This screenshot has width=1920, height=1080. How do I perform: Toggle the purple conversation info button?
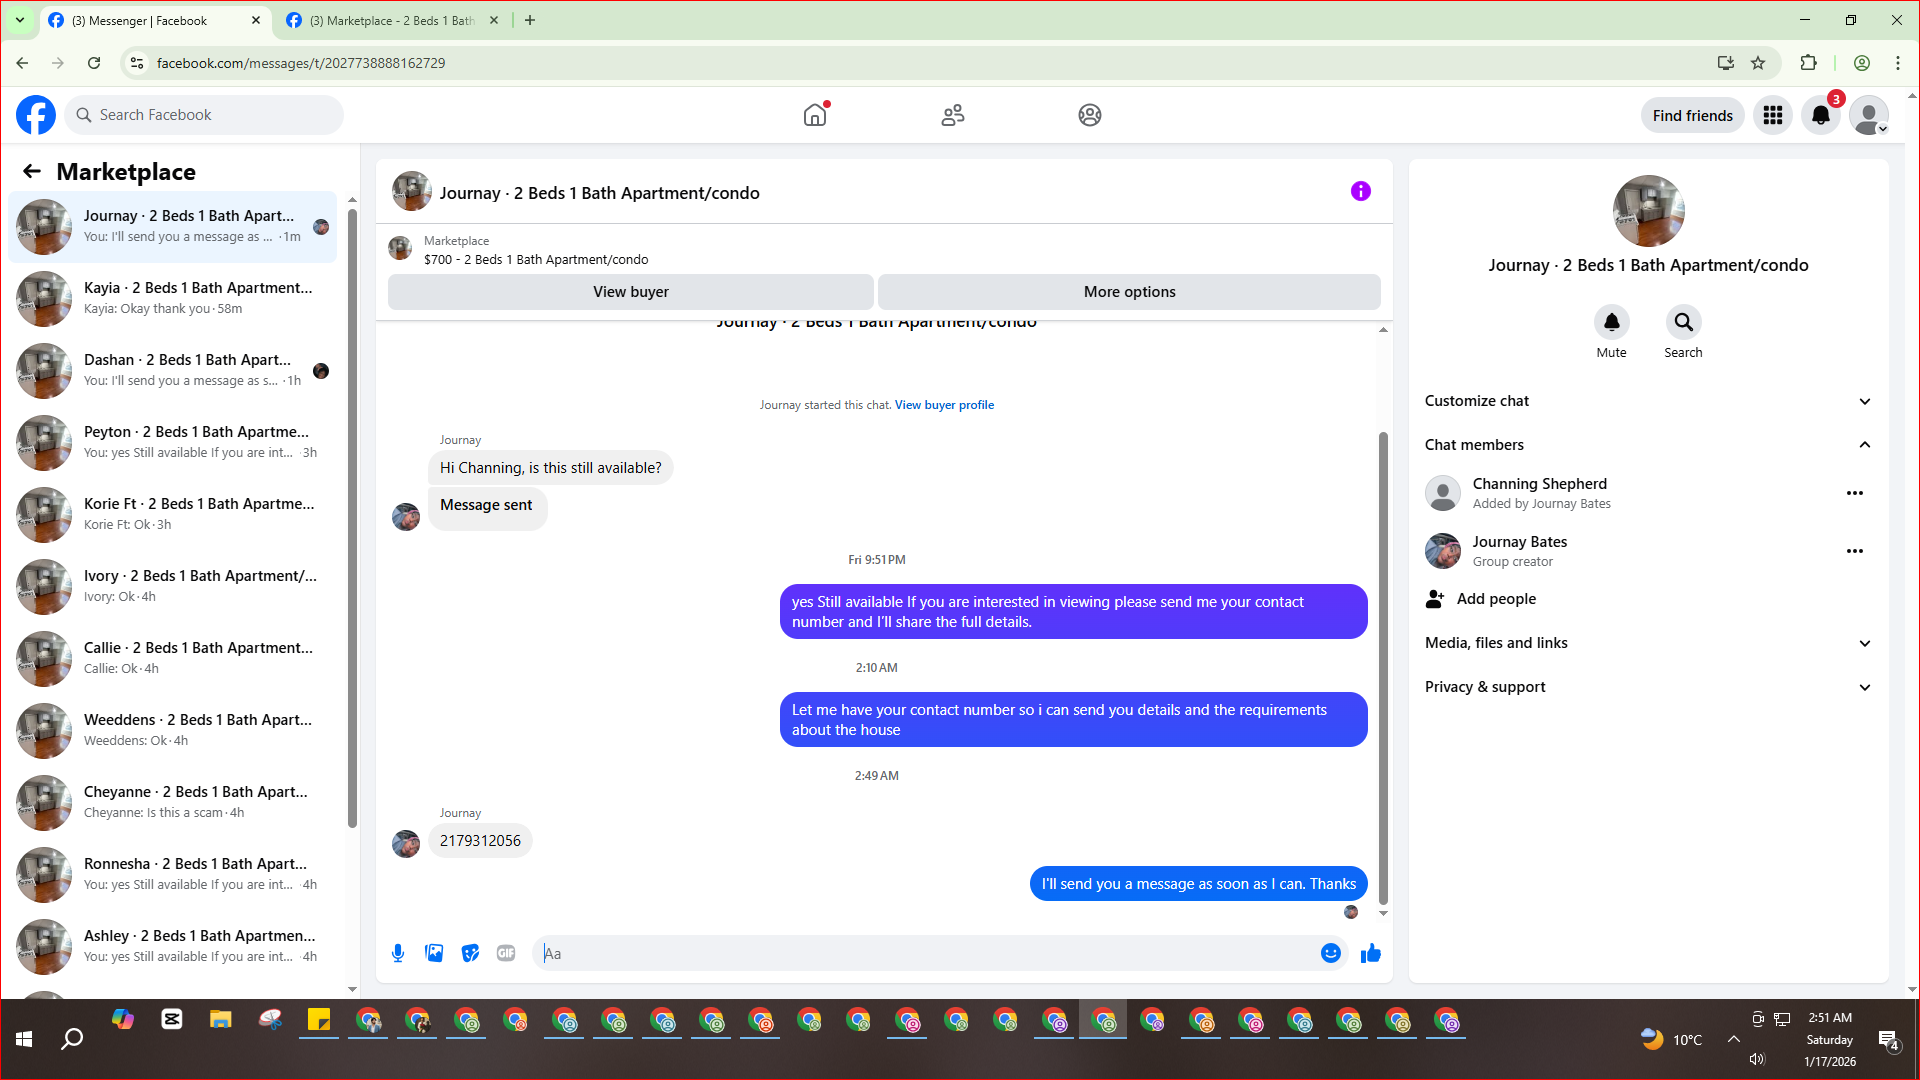point(1360,191)
